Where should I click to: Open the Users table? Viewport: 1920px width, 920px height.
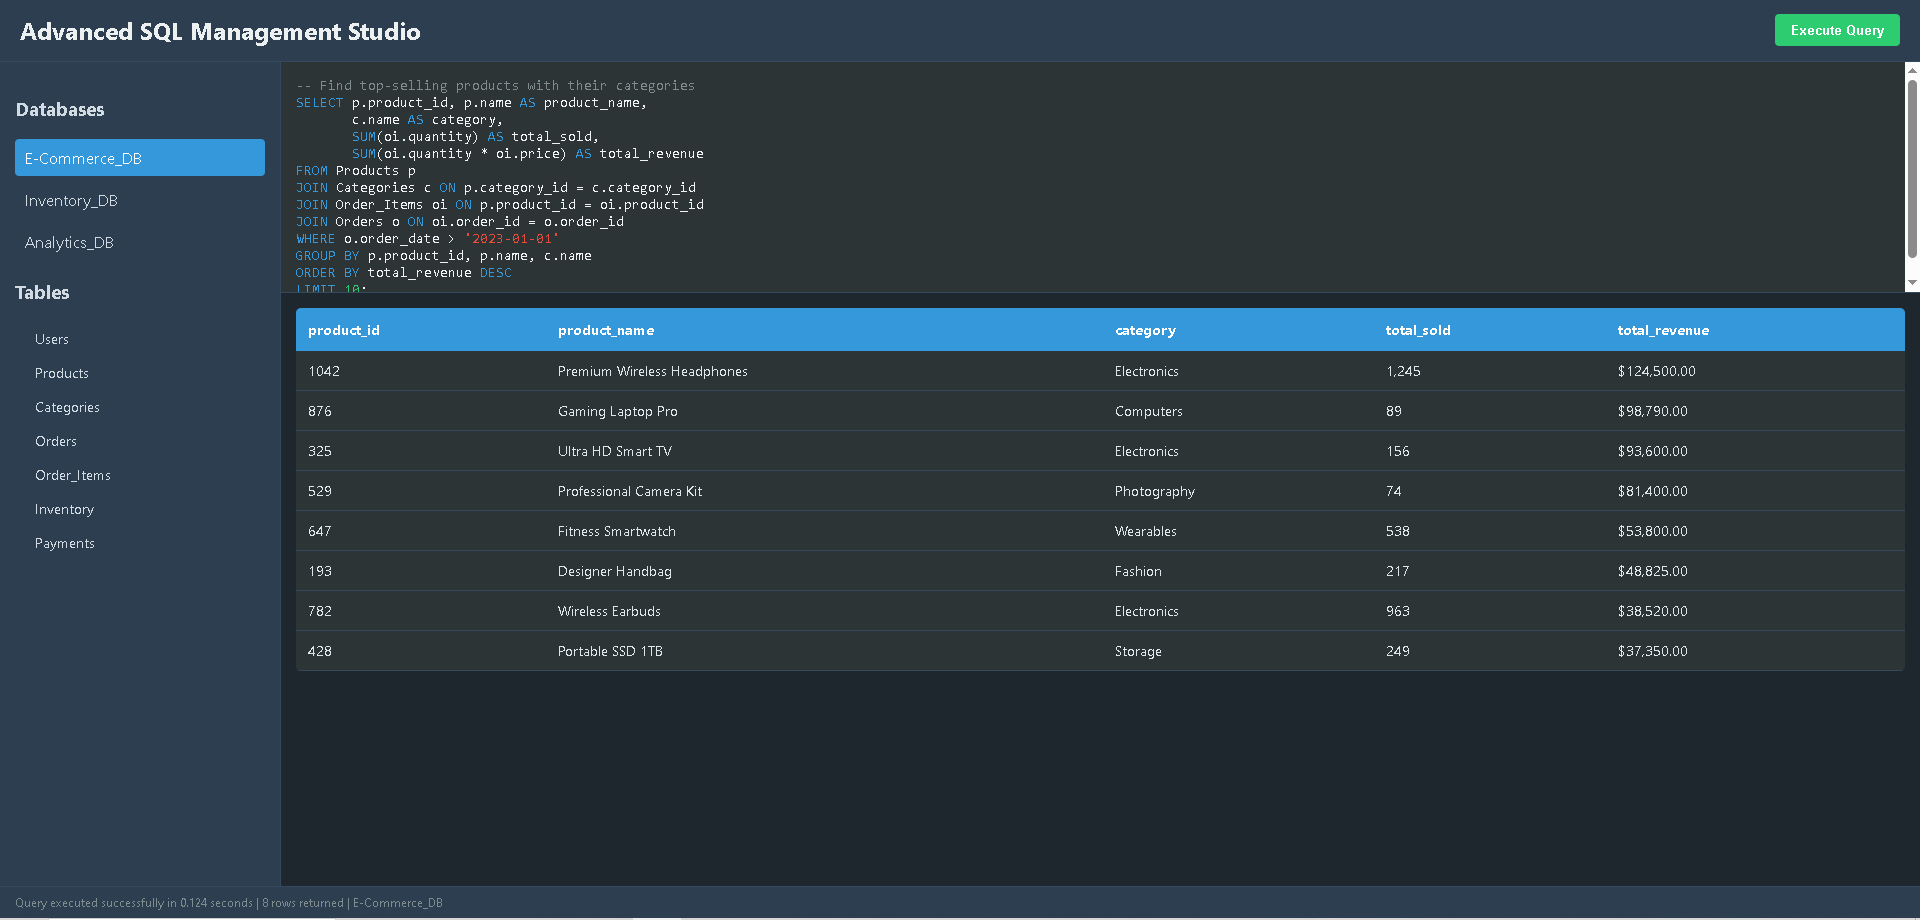tap(52, 340)
